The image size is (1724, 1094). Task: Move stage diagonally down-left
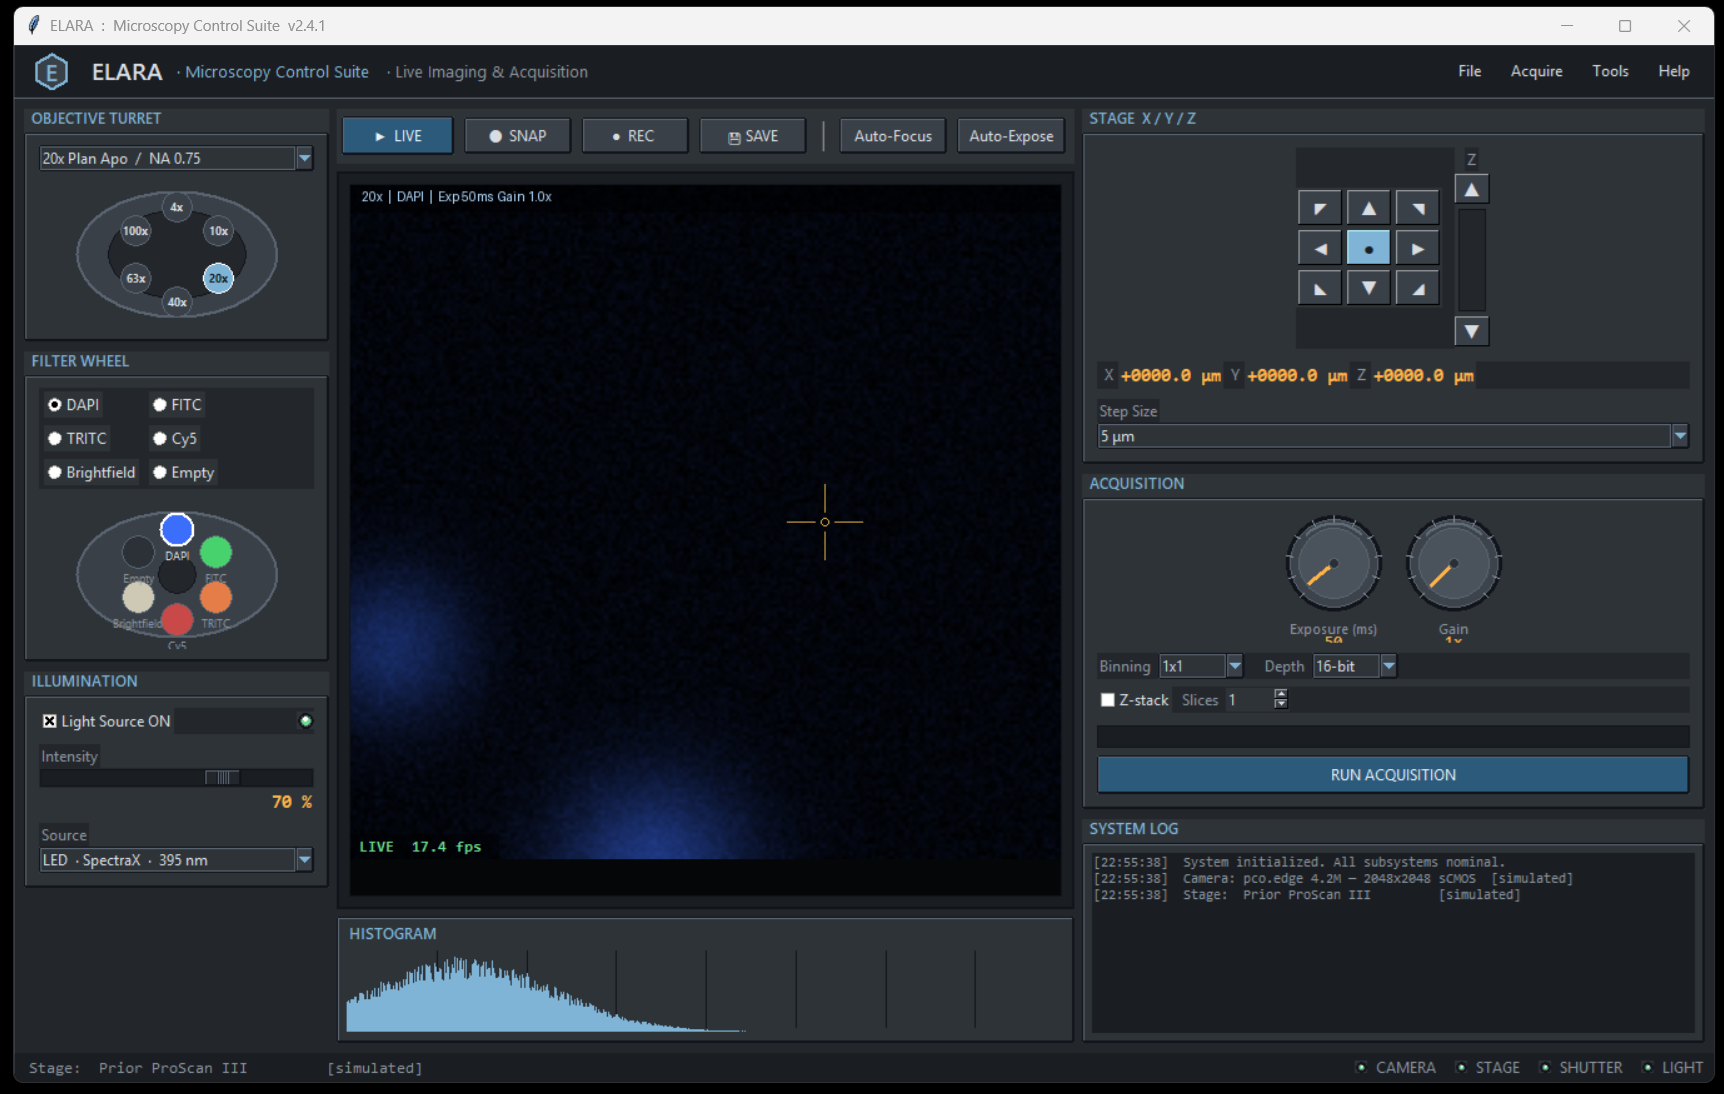coord(1320,288)
